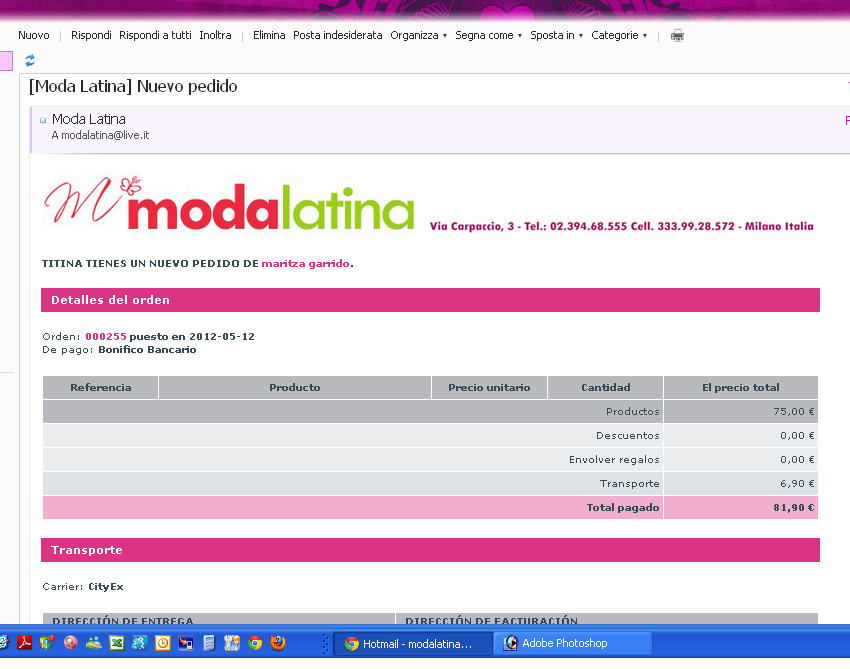Open the Sposta in dropdown
850x669 pixels.
click(x=557, y=35)
